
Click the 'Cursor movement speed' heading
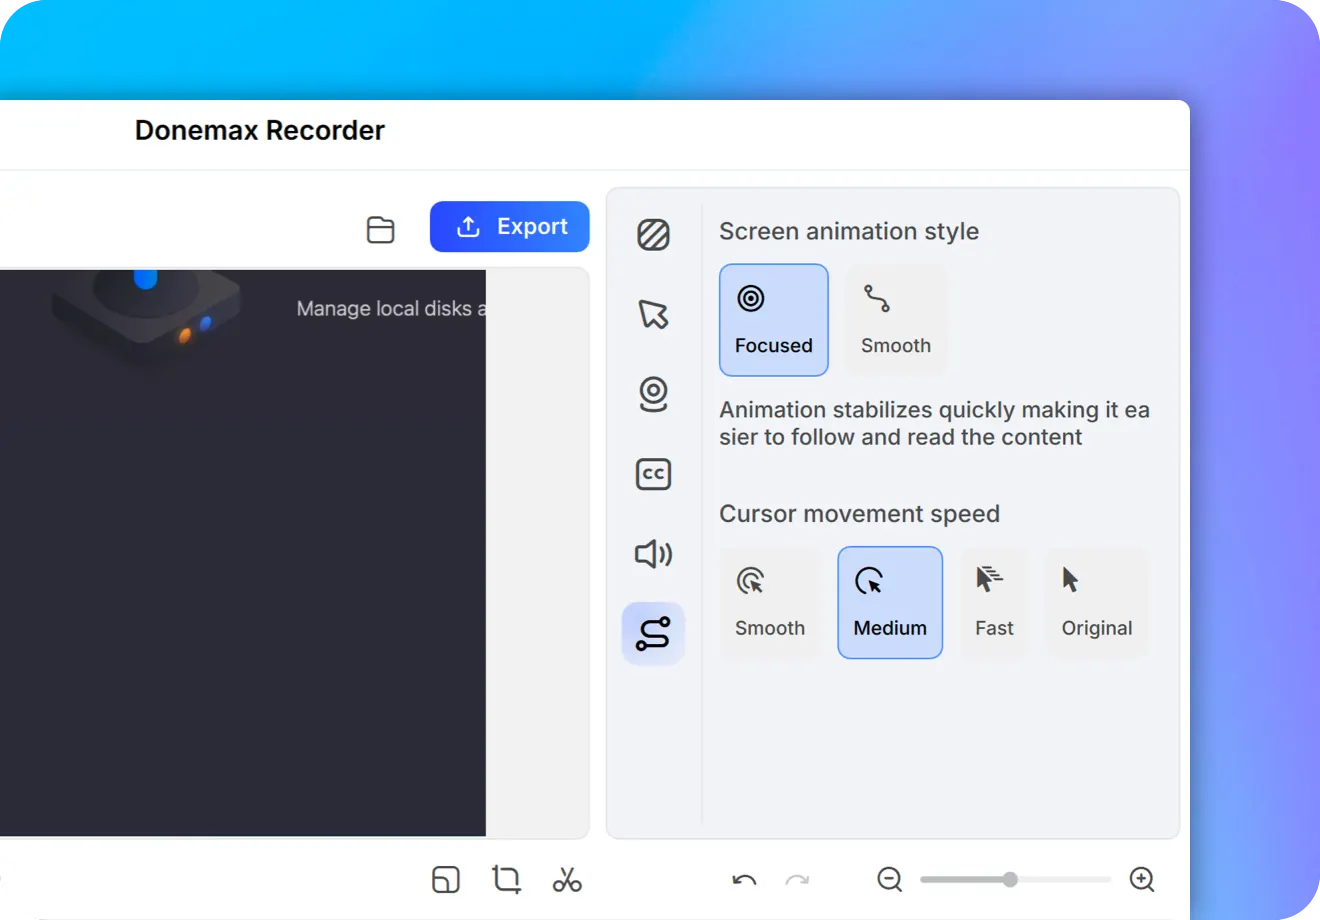[860, 514]
